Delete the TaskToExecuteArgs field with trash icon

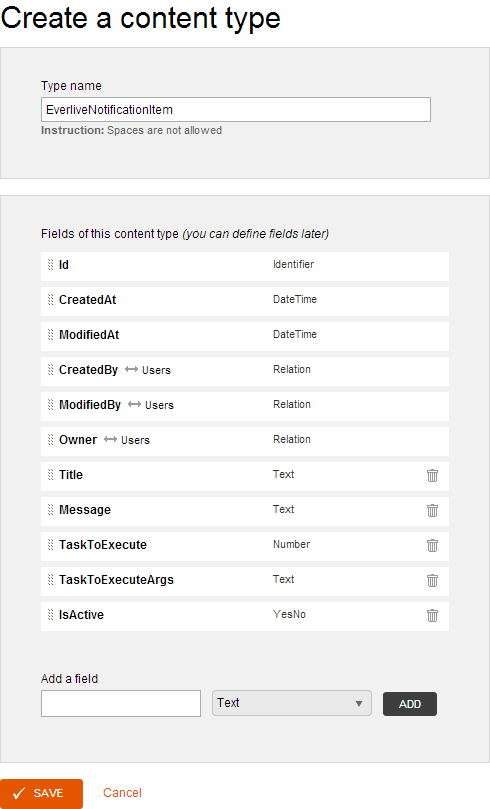pyautogui.click(x=432, y=580)
